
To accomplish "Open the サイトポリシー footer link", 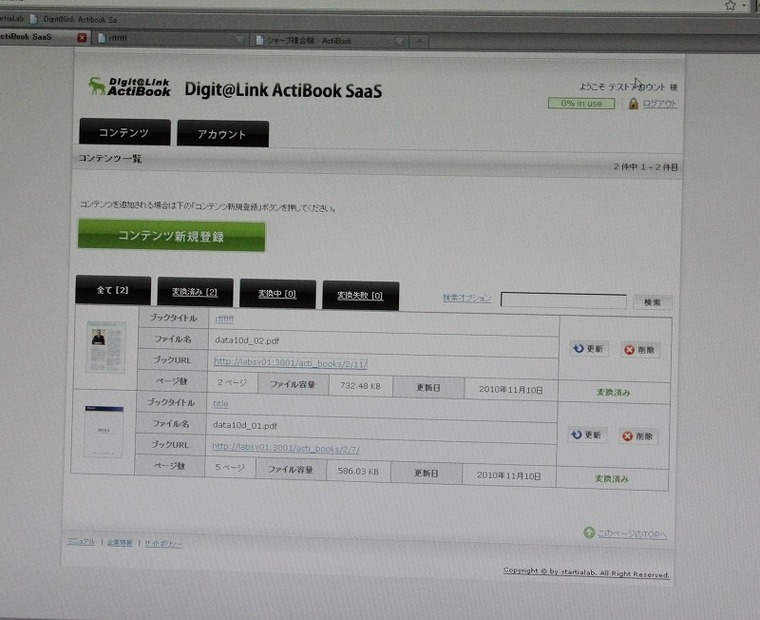I will (163, 543).
